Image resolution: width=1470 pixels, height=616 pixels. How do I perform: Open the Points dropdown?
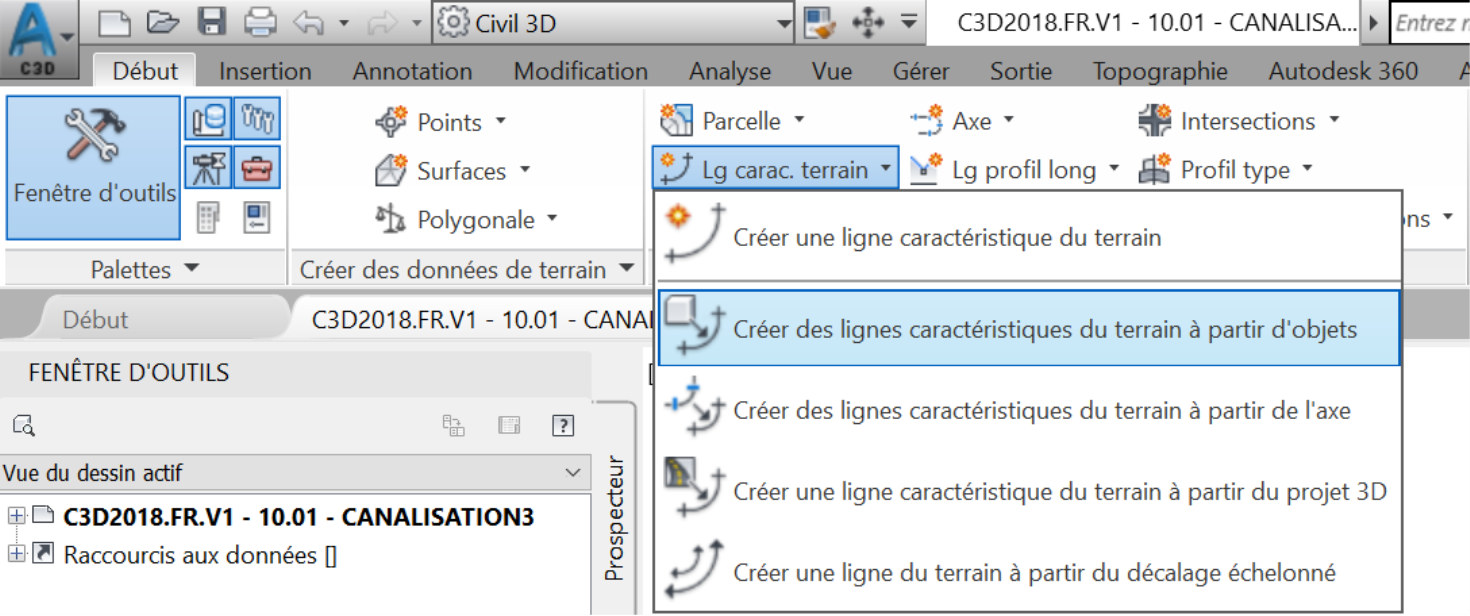(440, 122)
